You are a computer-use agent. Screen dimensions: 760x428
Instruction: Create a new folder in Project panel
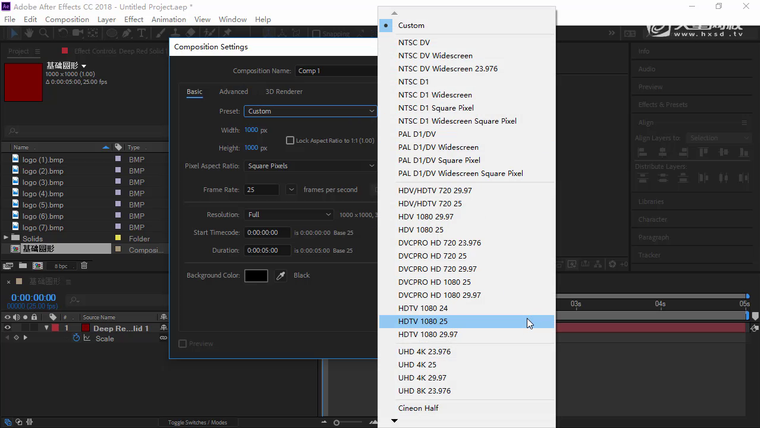click(x=22, y=266)
